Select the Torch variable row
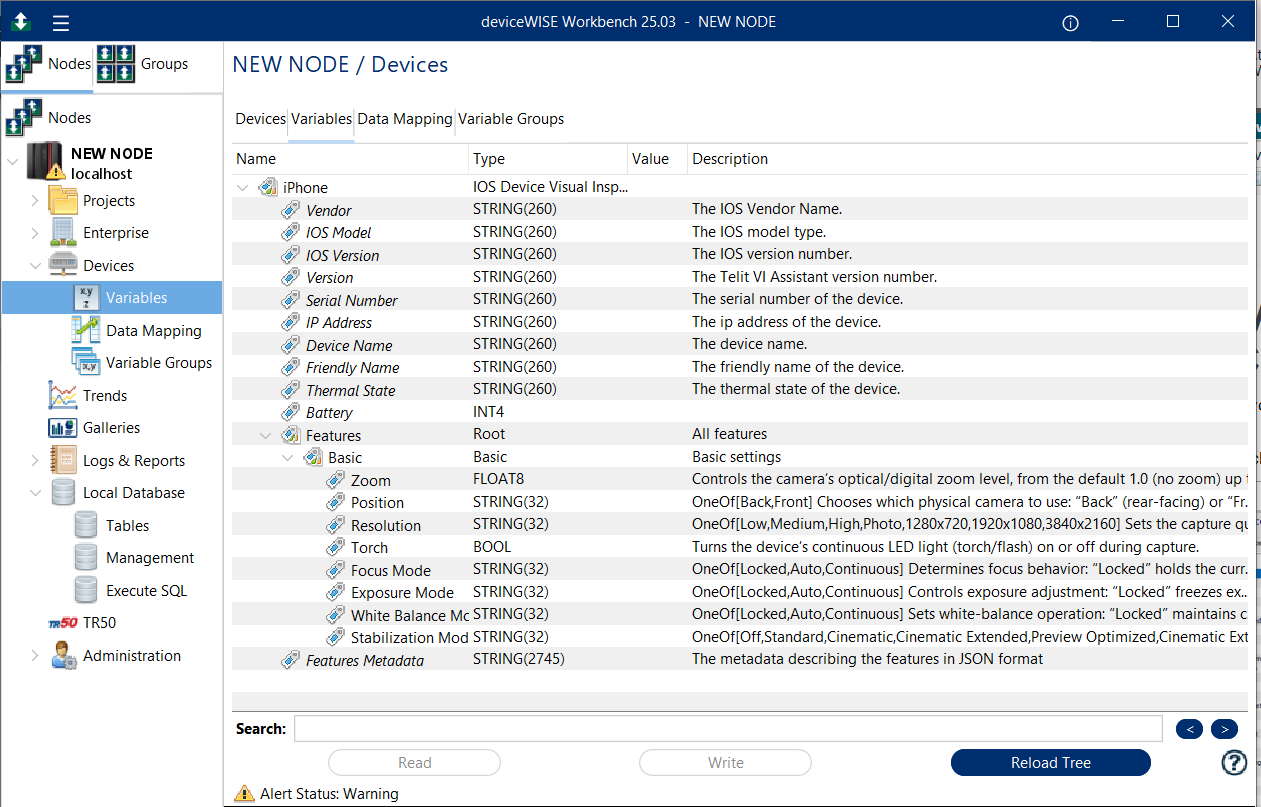1261x807 pixels. 740,547
